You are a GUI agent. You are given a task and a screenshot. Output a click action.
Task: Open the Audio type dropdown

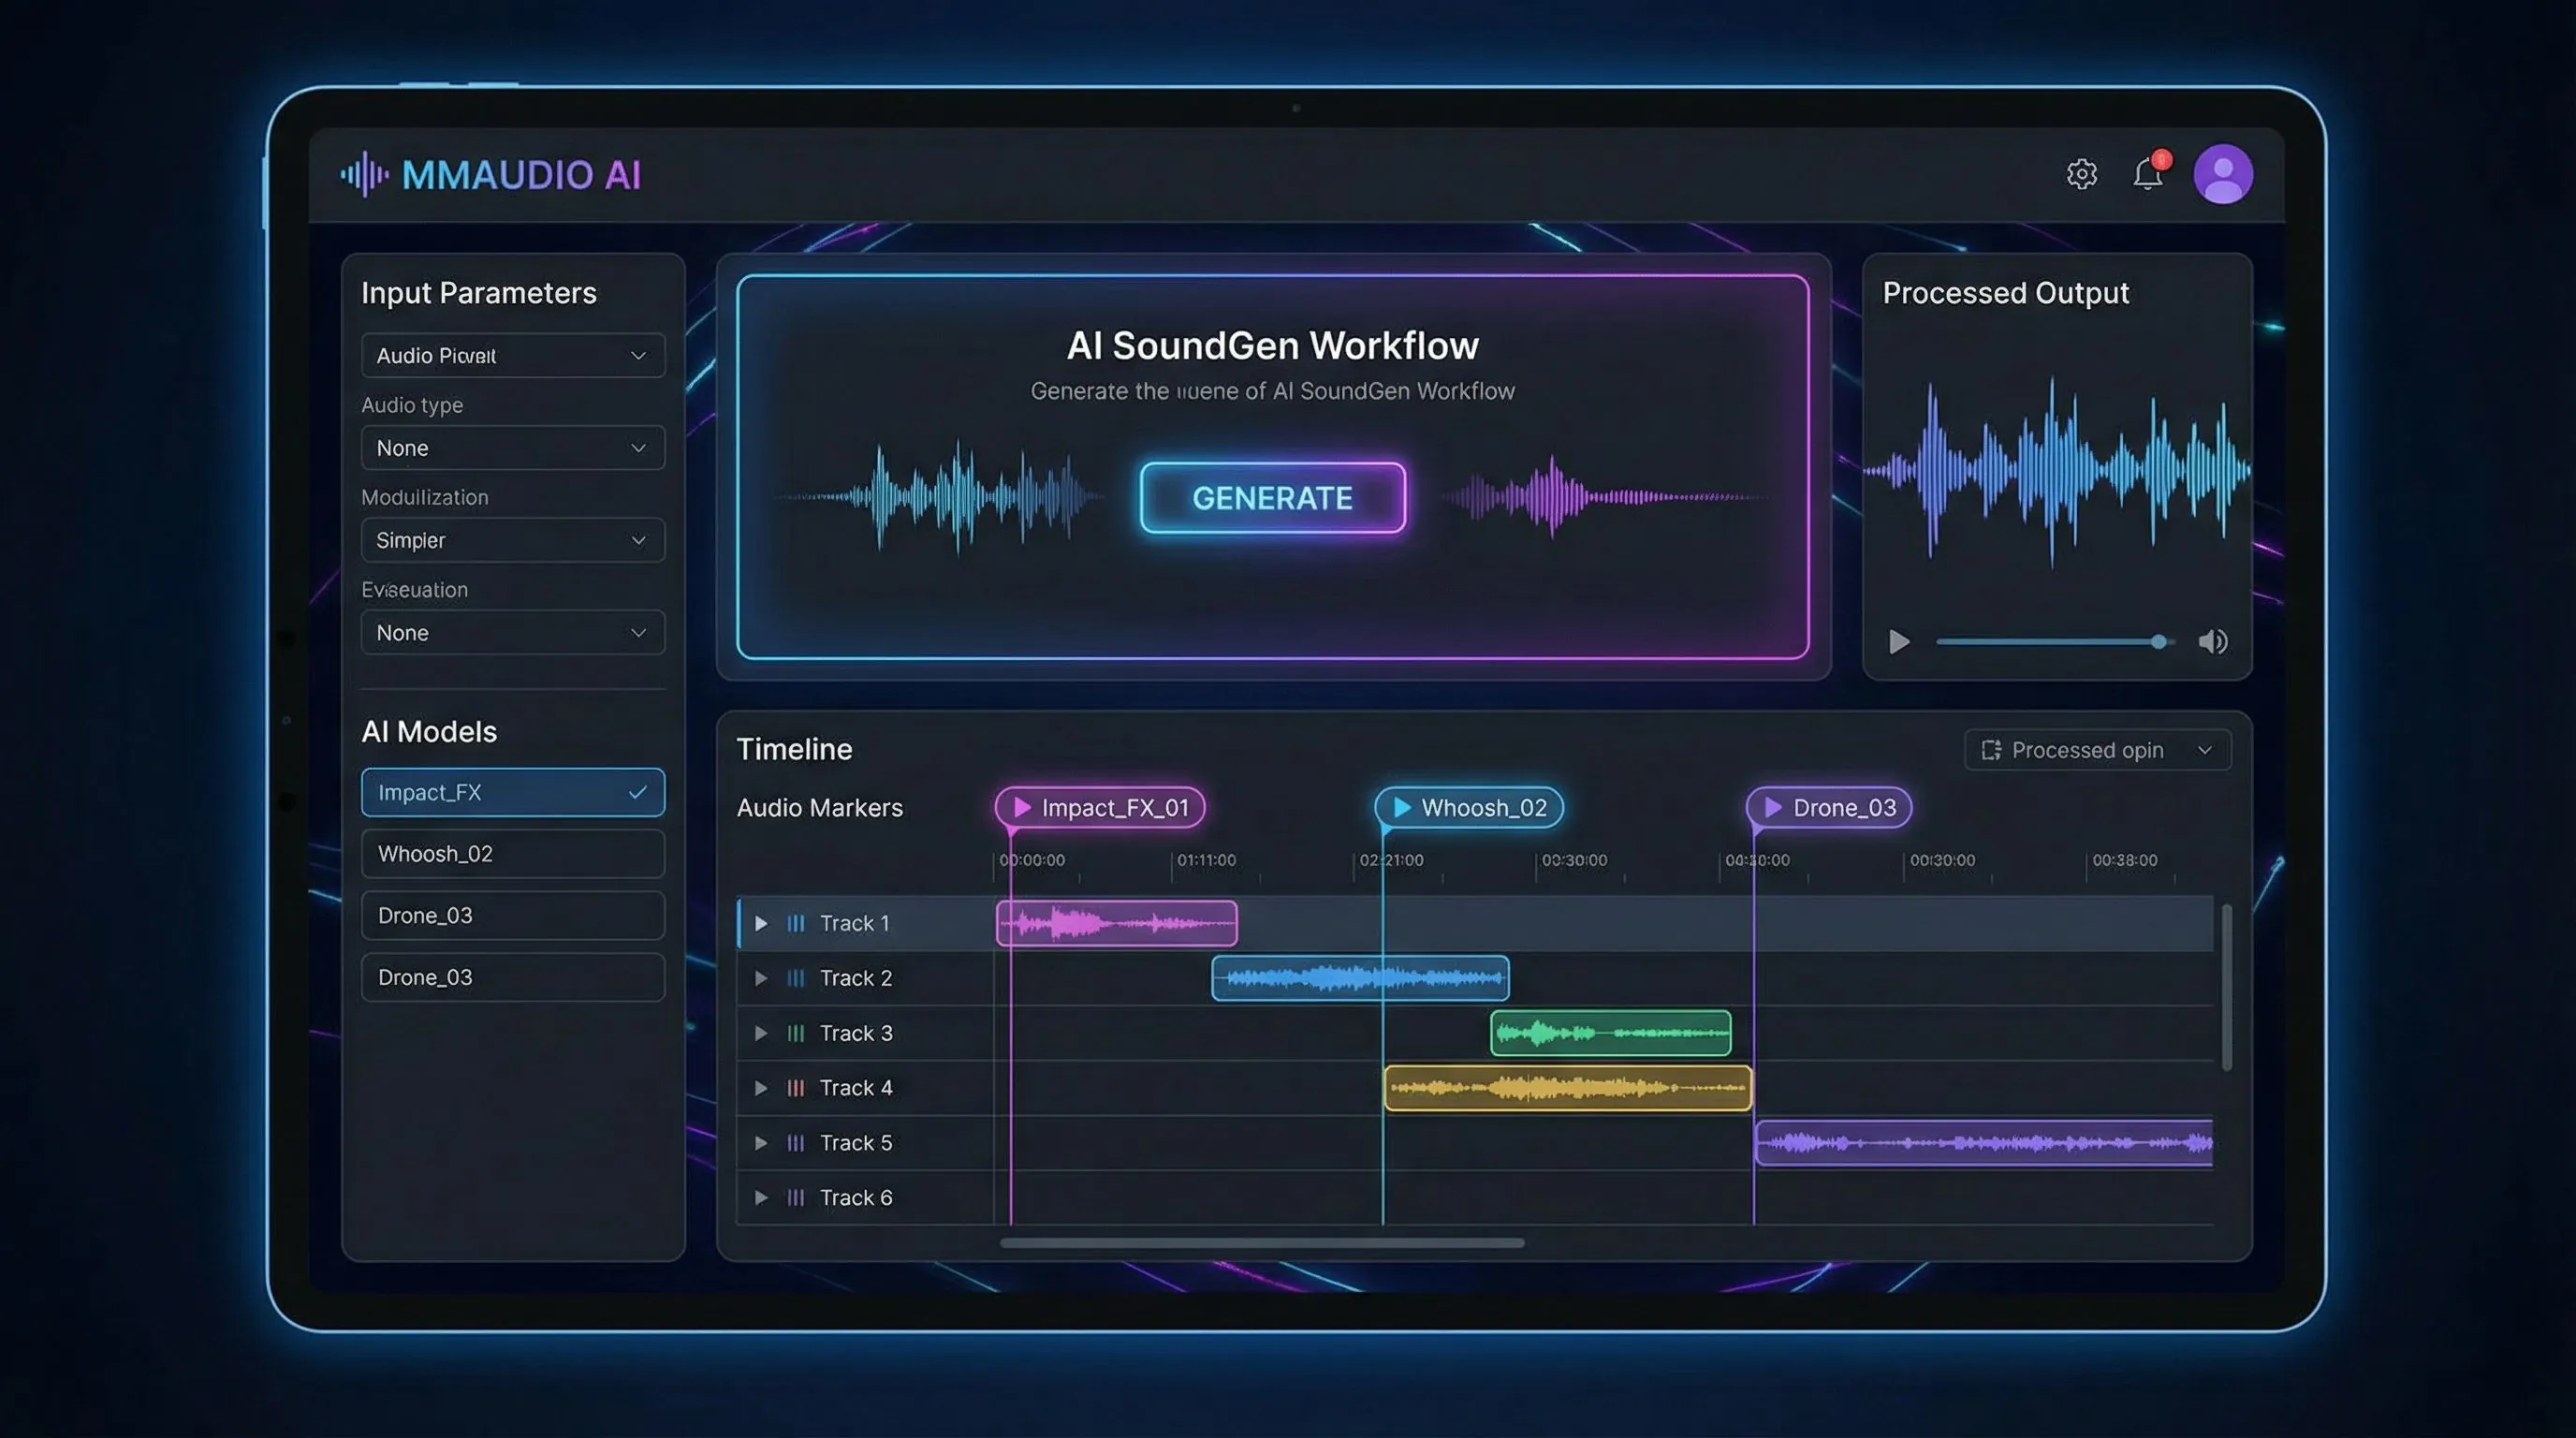pyautogui.click(x=513, y=448)
